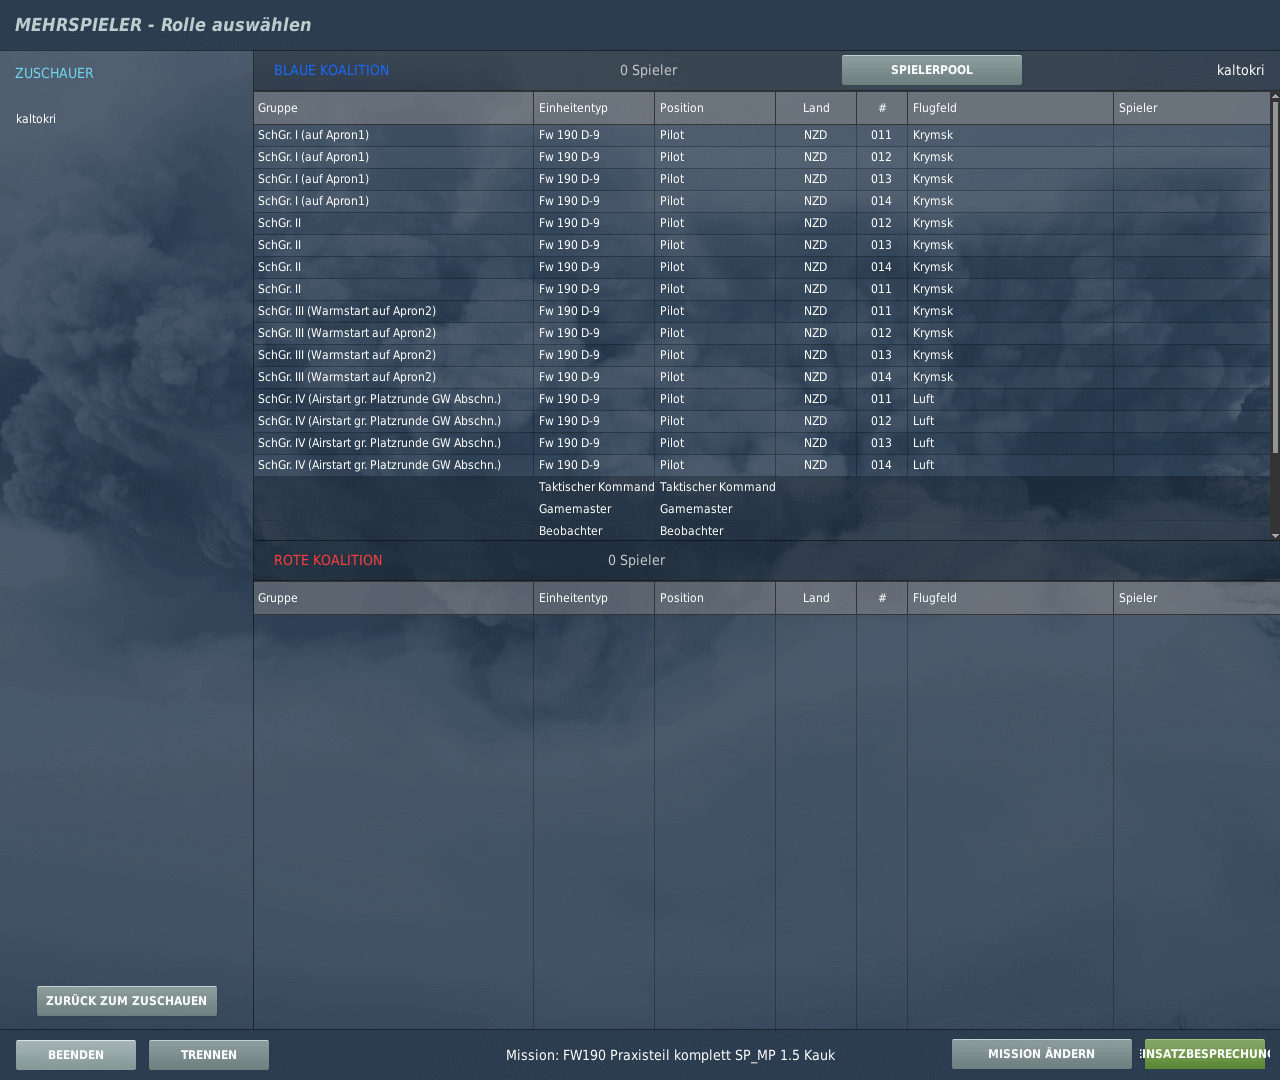This screenshot has width=1280, height=1080.
Task: Choose SchGr. III Warmstart slot number 012
Action: click(x=600, y=333)
